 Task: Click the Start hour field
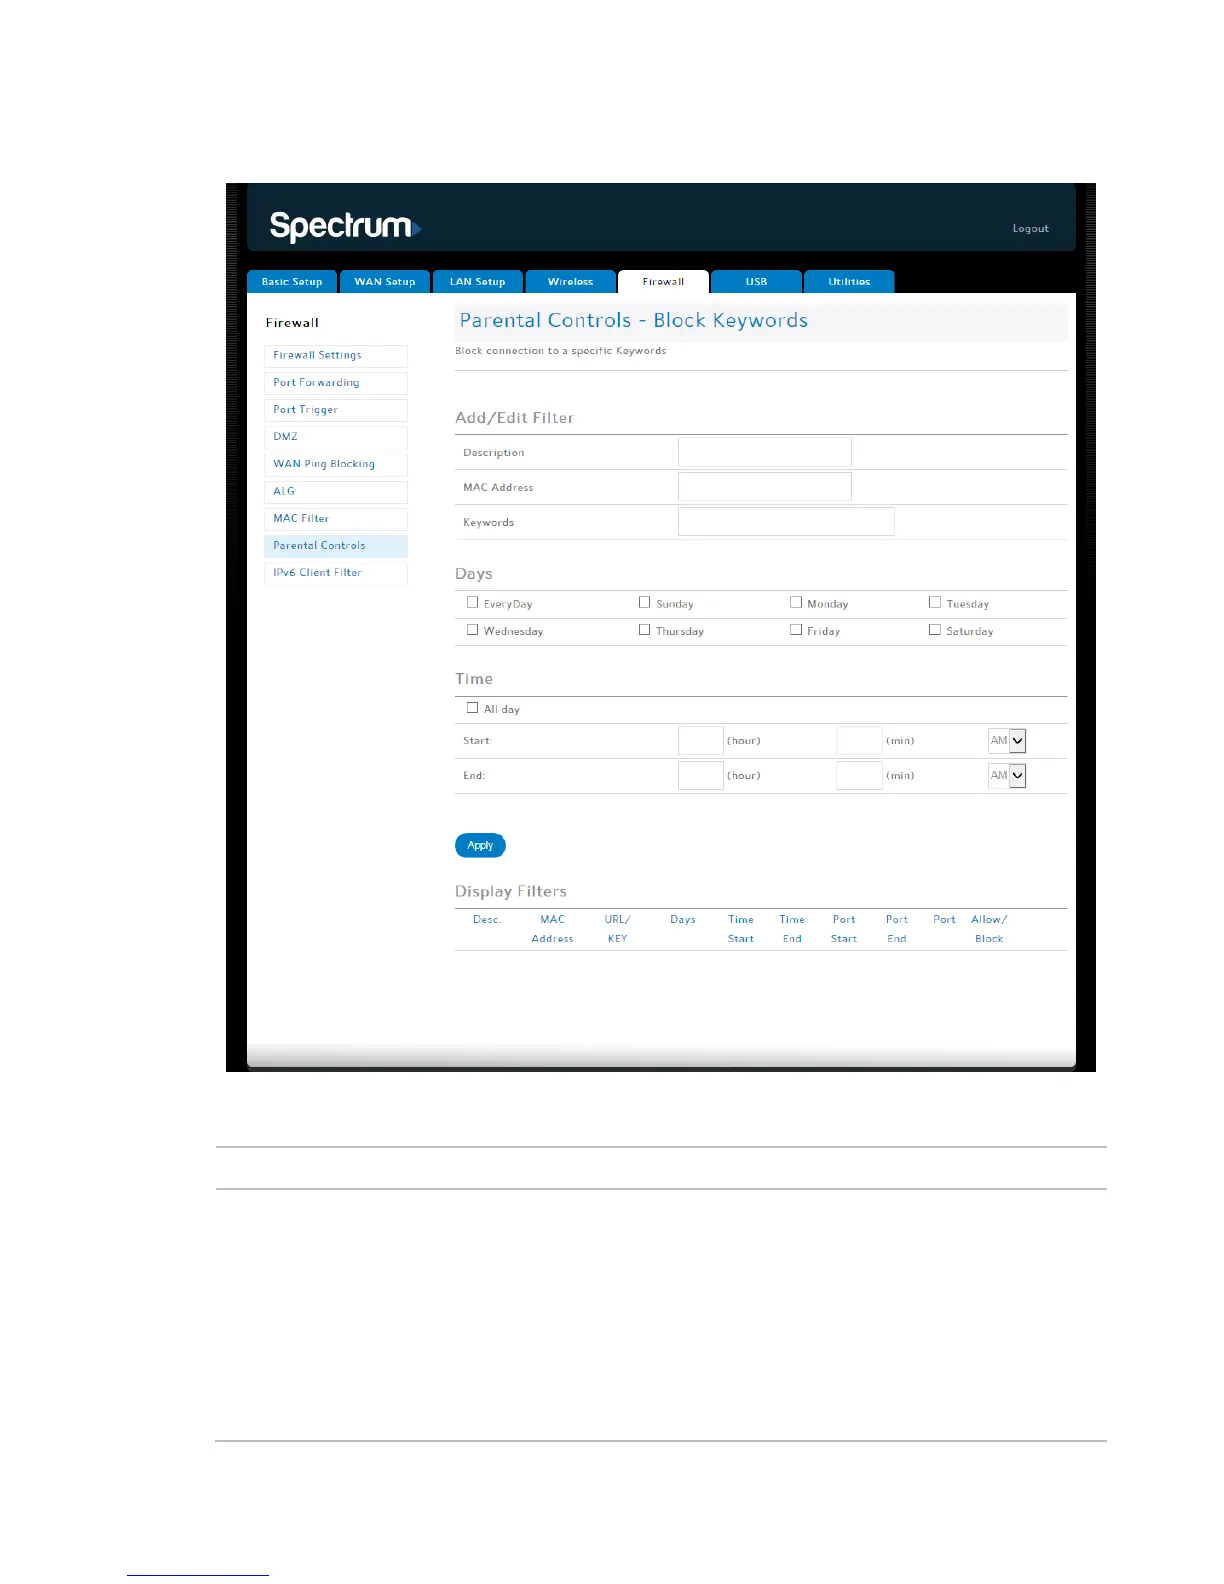[x=701, y=741]
